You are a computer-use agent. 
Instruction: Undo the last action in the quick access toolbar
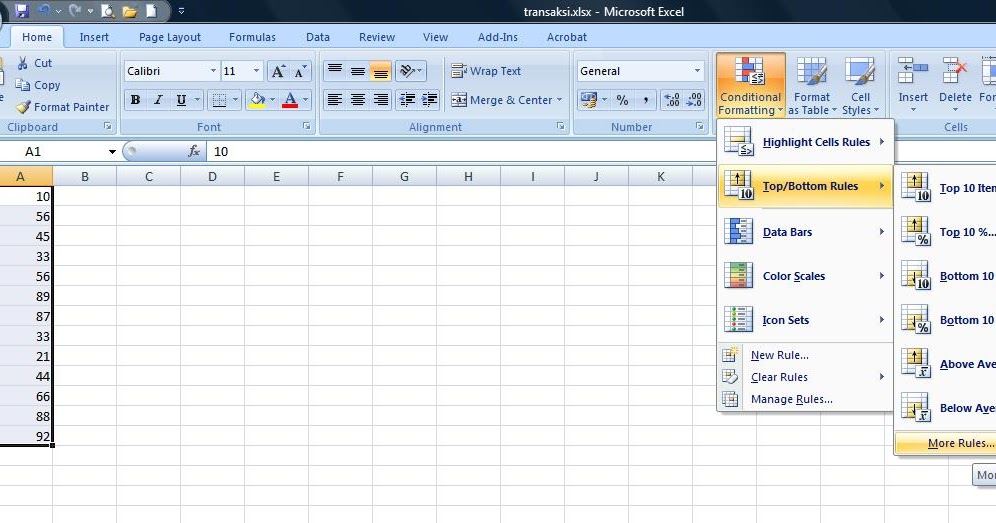(x=44, y=11)
